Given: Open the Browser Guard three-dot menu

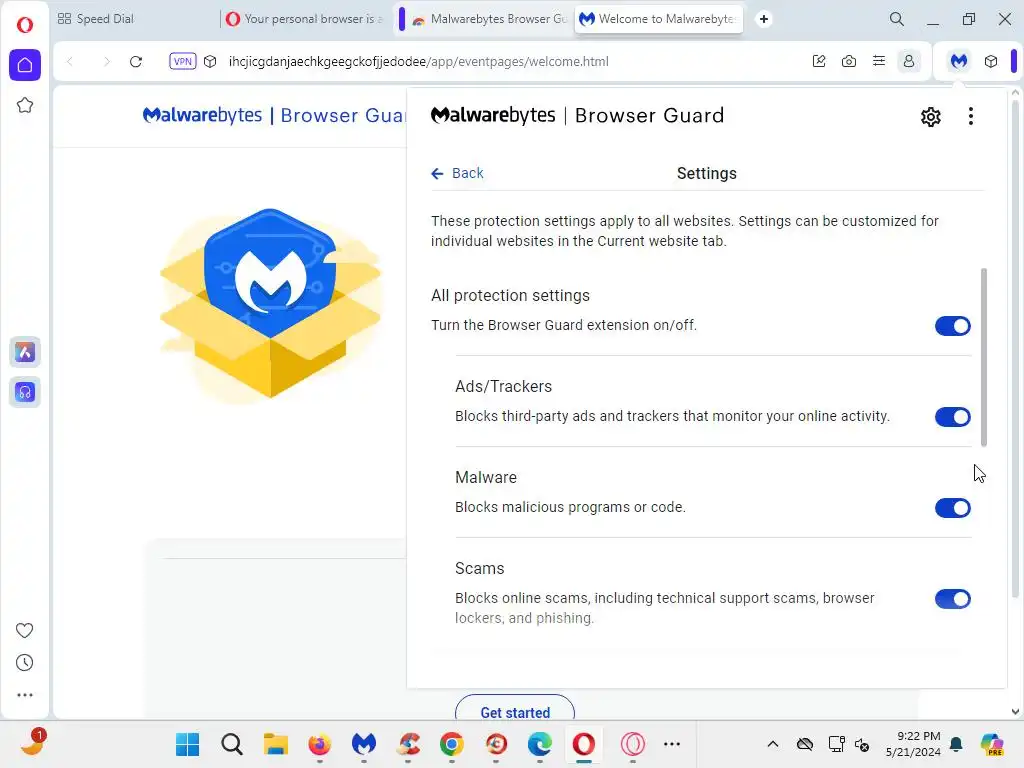Looking at the screenshot, I should (971, 116).
